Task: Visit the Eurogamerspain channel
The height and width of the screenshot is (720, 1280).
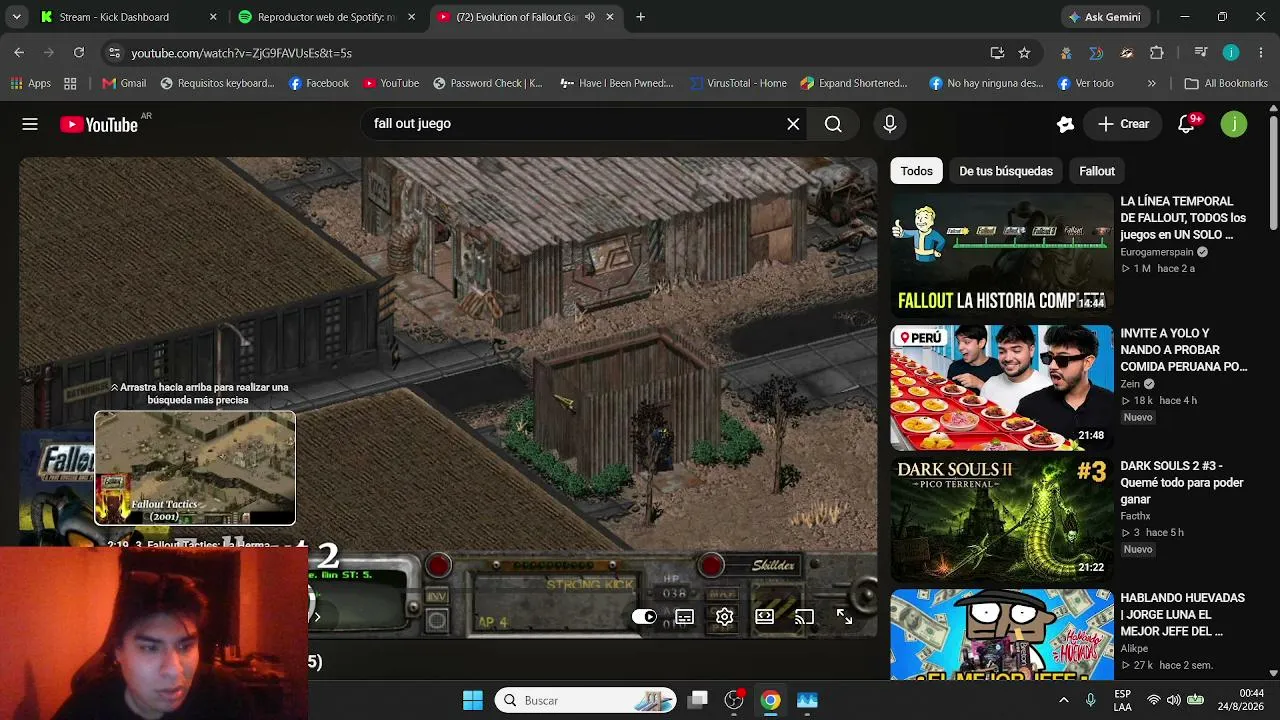Action: (1157, 252)
